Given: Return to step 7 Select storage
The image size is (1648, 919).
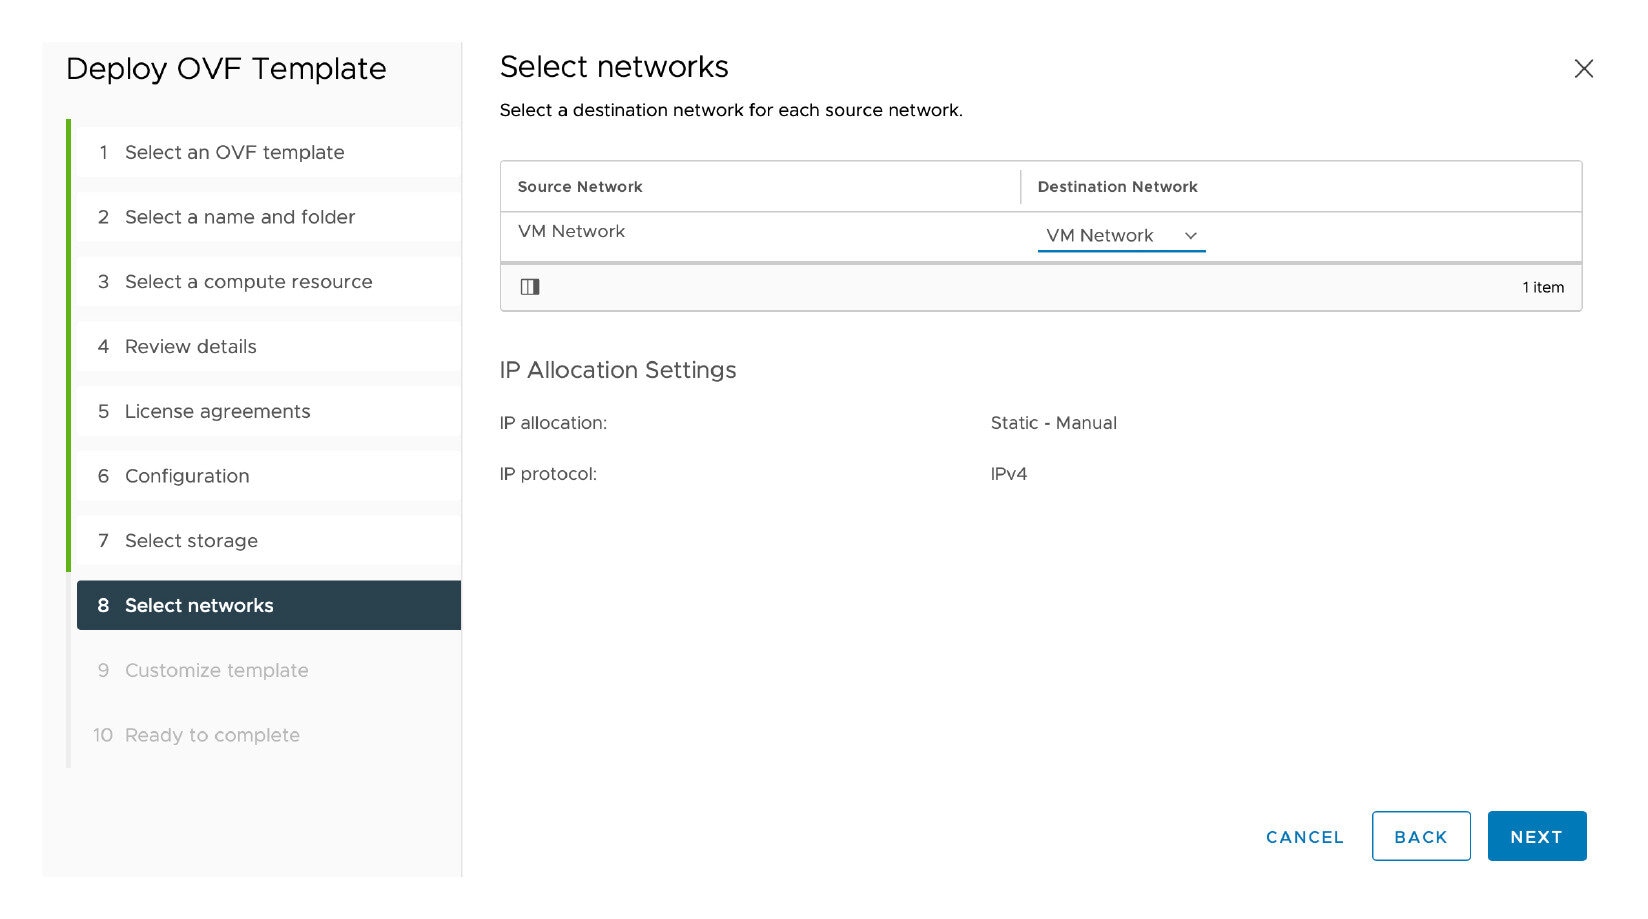Looking at the screenshot, I should (x=191, y=541).
